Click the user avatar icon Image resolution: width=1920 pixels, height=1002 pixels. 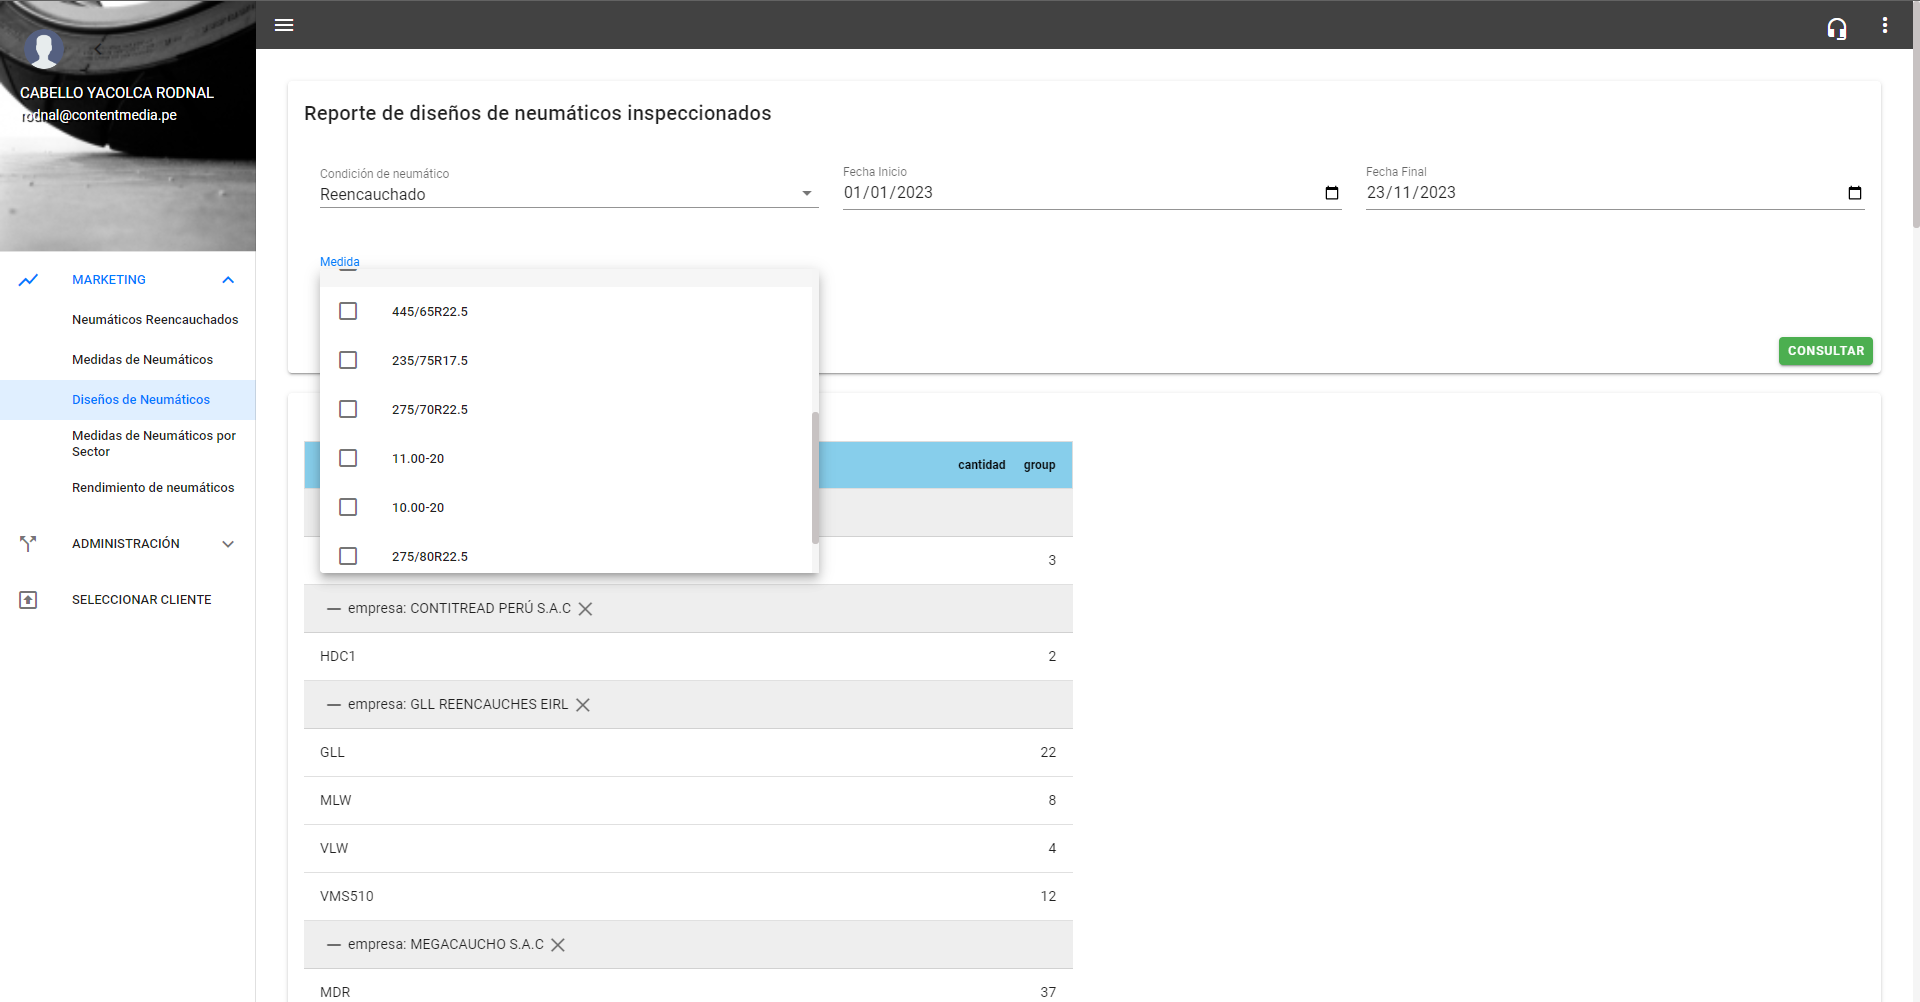click(x=44, y=48)
